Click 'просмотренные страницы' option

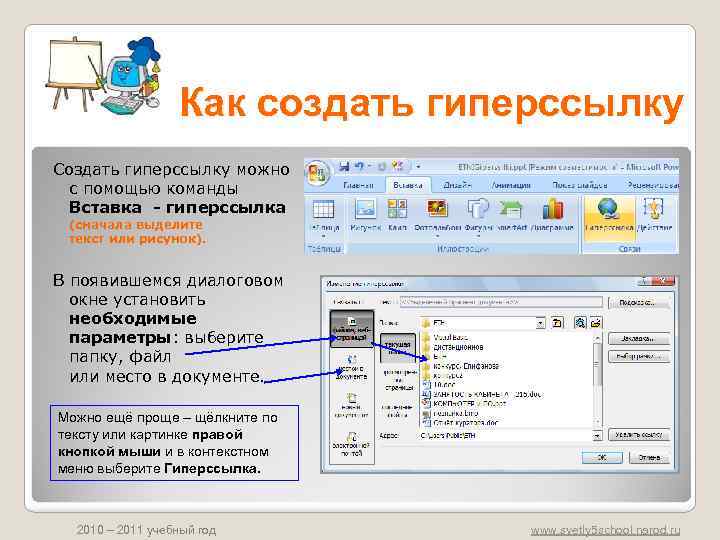pyautogui.click(x=399, y=380)
